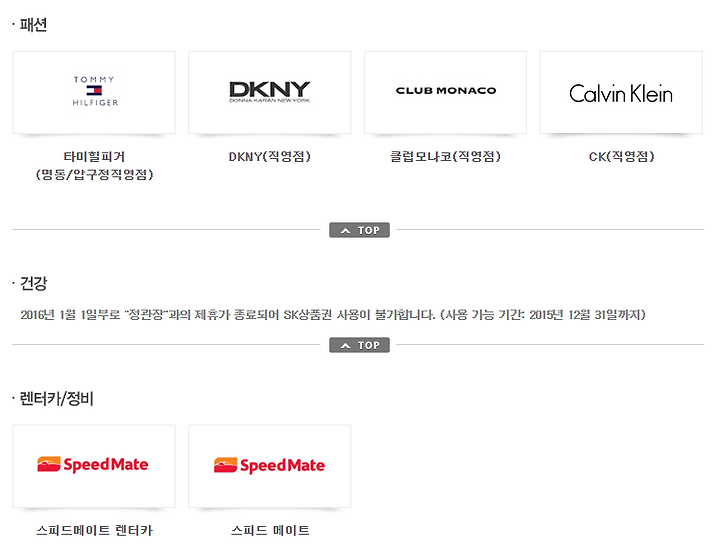Click the 정관장 partnership ended notice text

(x=333, y=315)
